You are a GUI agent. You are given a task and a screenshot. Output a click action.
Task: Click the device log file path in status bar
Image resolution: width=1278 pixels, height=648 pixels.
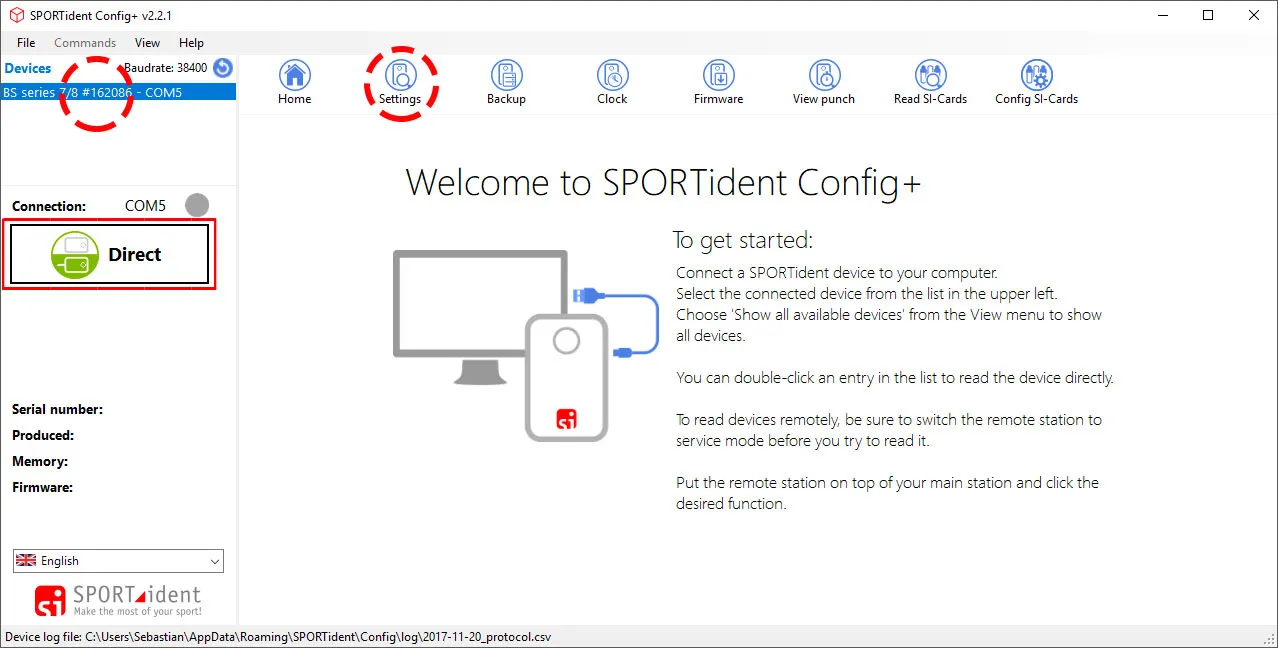[278, 637]
